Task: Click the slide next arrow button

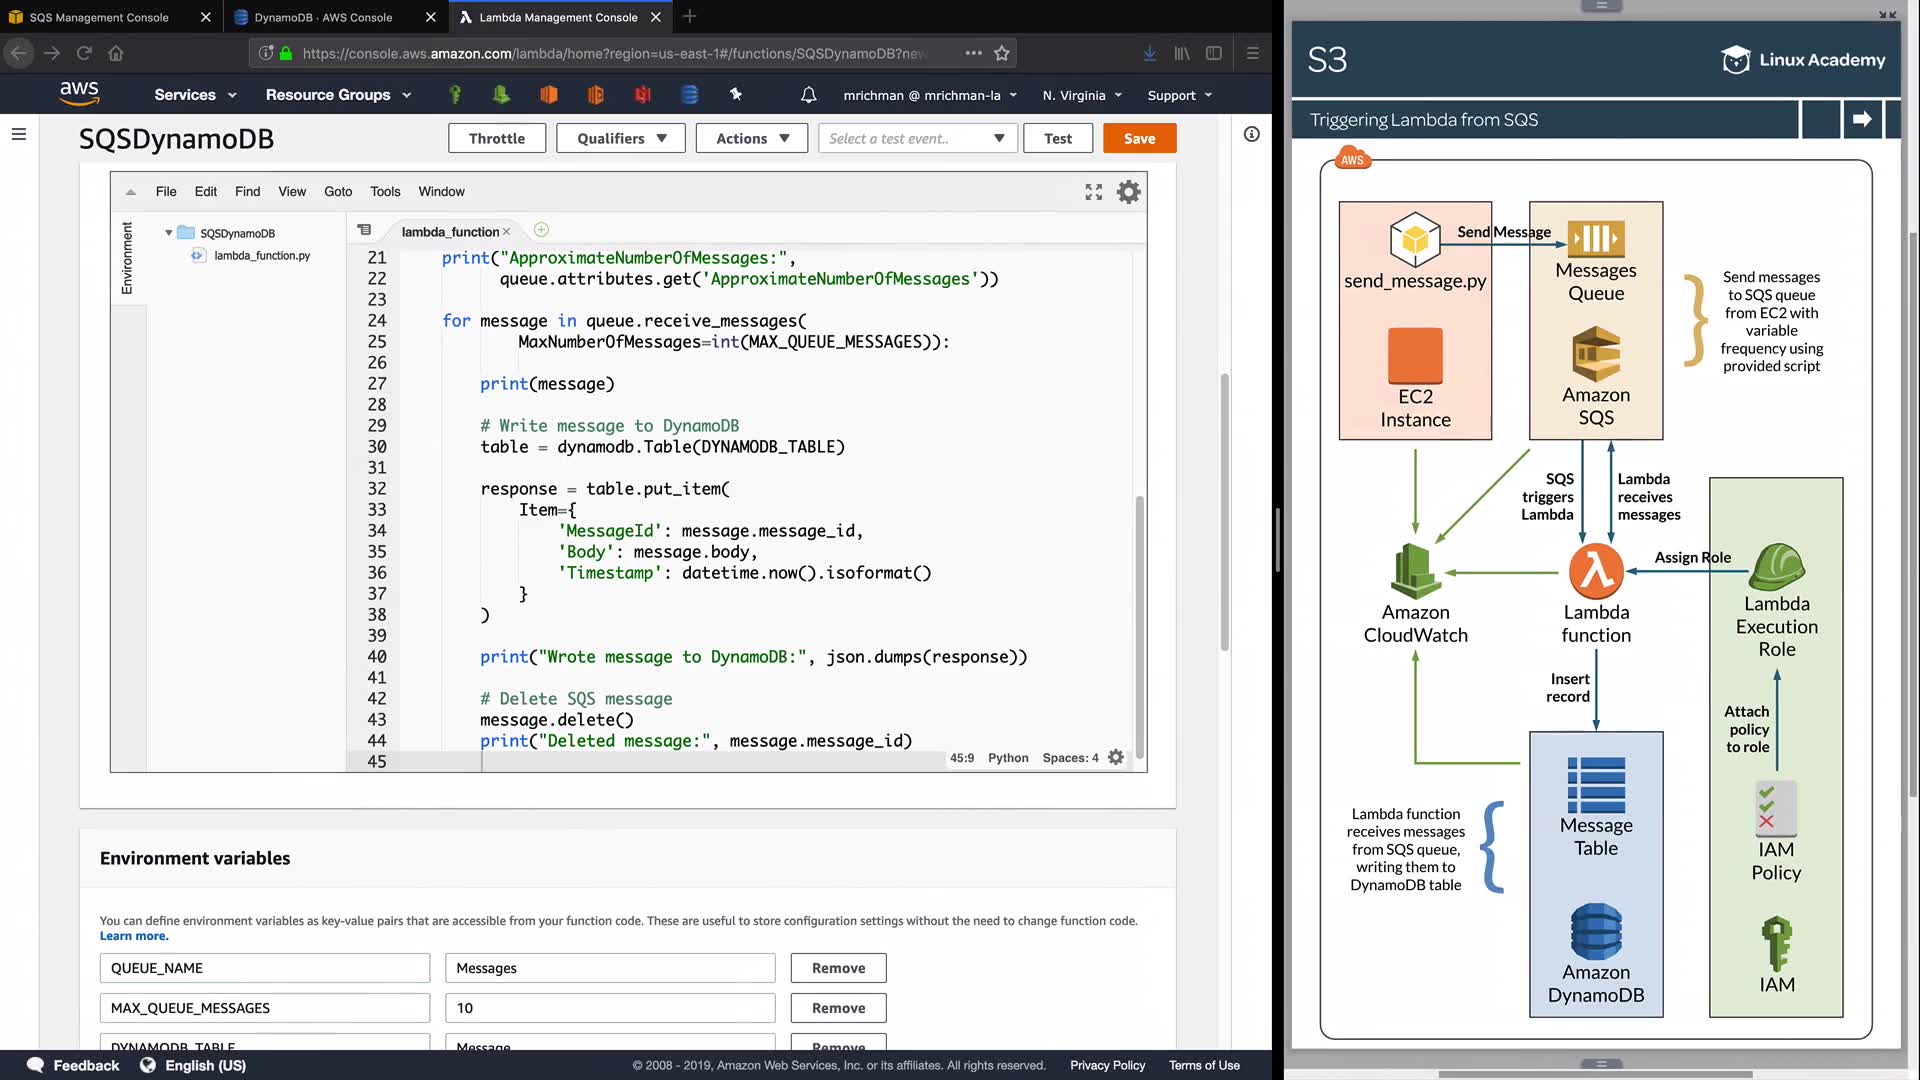Action: point(1861,119)
